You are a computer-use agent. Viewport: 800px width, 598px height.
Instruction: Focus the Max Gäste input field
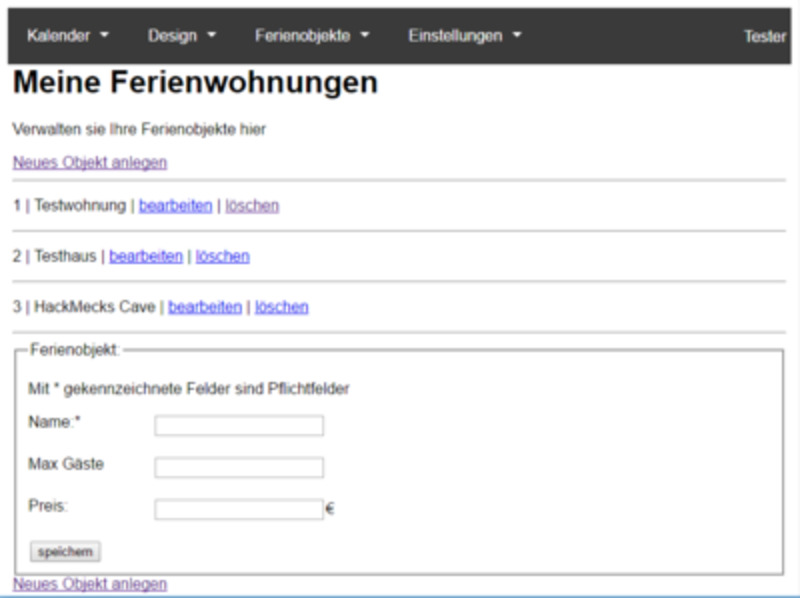click(239, 468)
